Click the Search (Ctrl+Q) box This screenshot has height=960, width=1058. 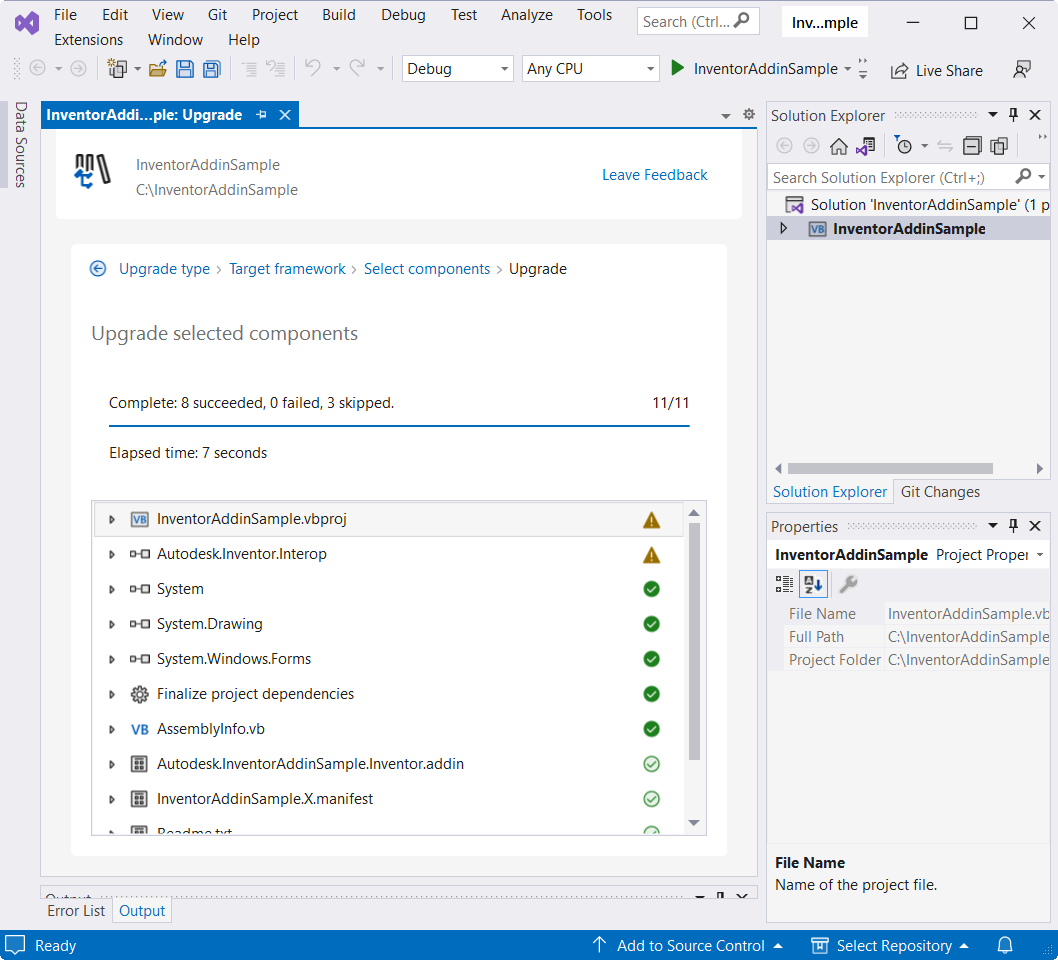[x=698, y=22]
